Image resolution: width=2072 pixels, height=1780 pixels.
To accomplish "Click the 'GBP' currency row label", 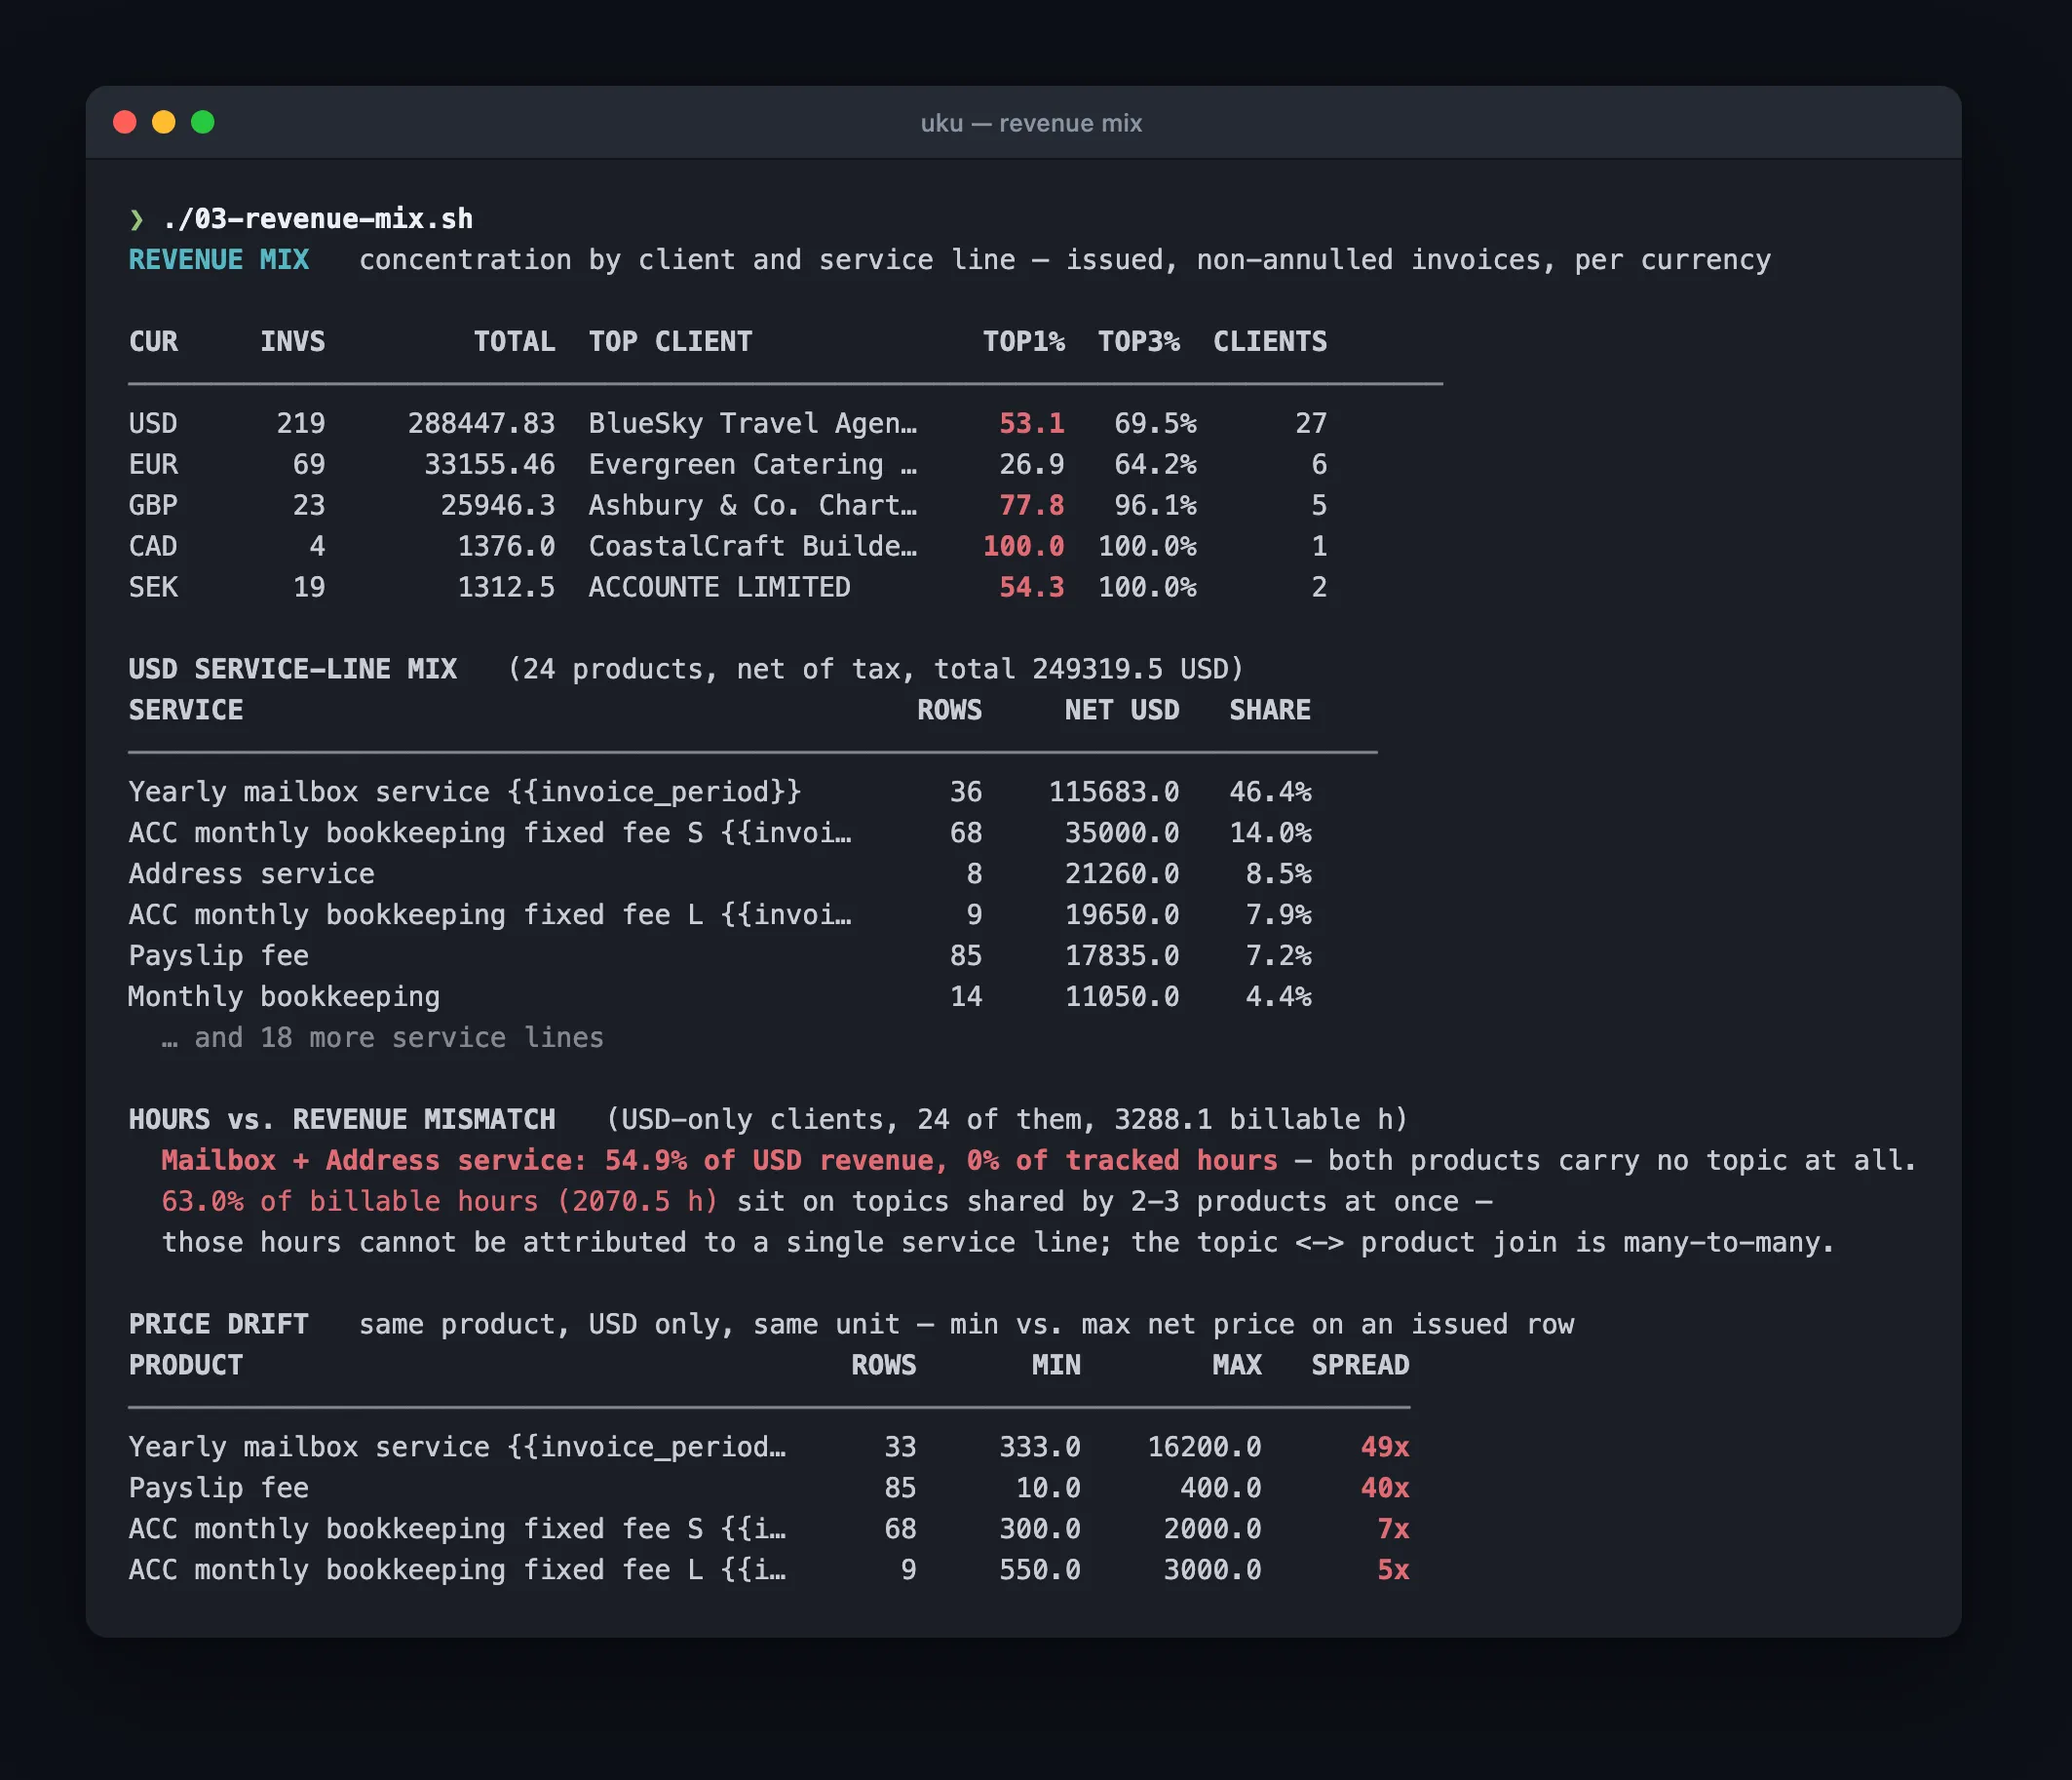I will pos(153,506).
